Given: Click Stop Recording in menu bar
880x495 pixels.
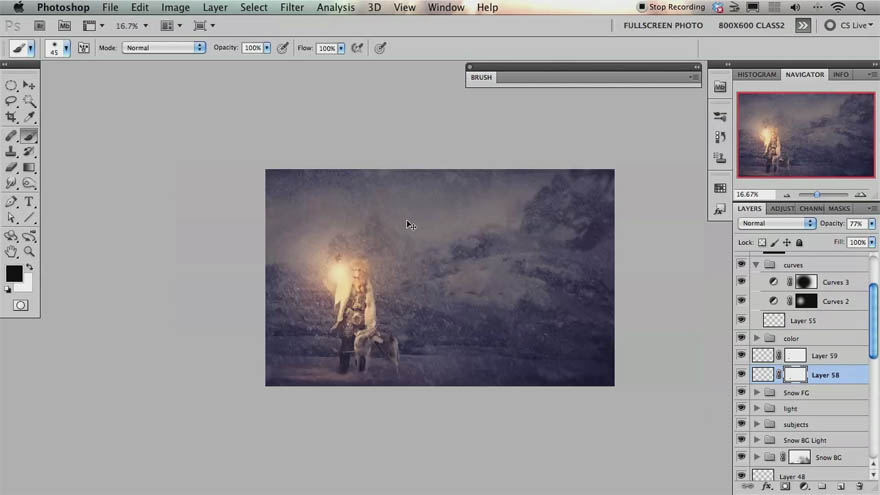Looking at the screenshot, I should [x=671, y=7].
